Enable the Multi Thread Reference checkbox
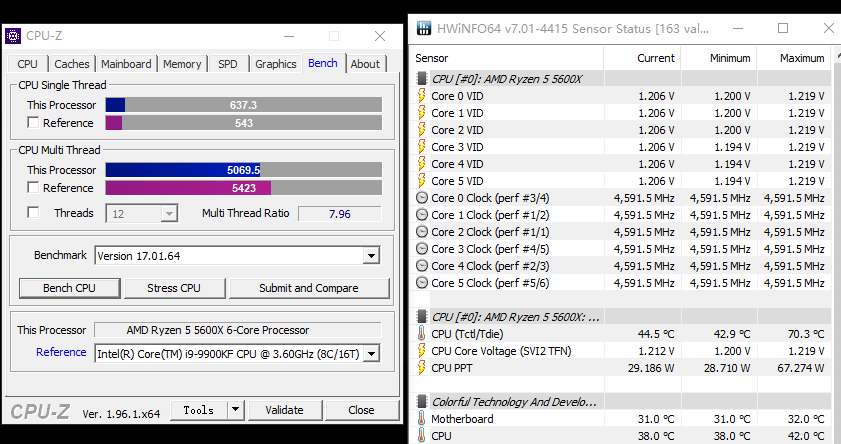The image size is (841, 444). point(33,188)
